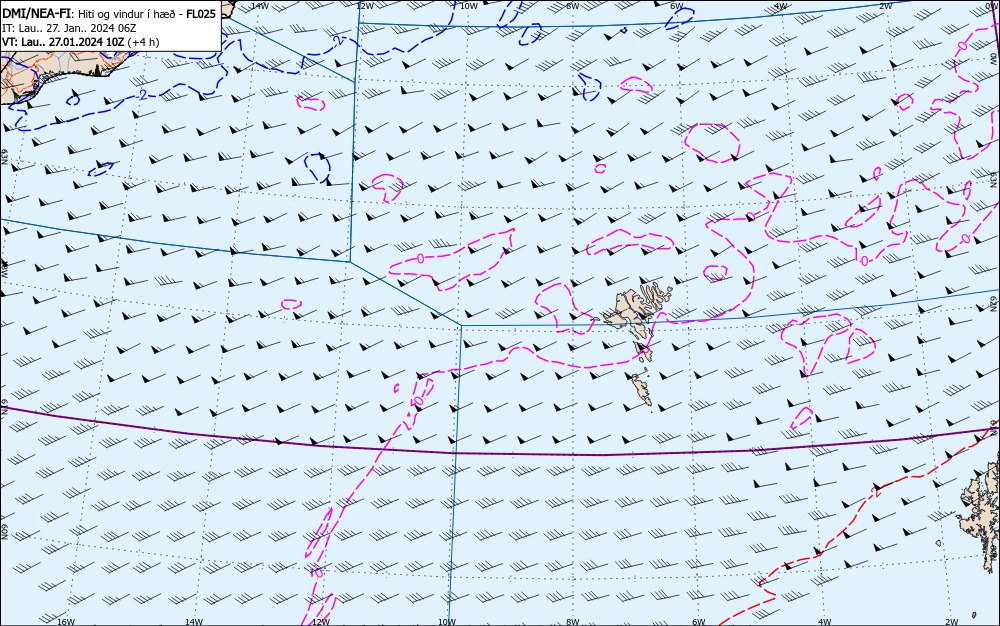The image size is (1000, 626).
Task: Click the blue '-2' label just left of the 12W line
Action: (337, 39)
